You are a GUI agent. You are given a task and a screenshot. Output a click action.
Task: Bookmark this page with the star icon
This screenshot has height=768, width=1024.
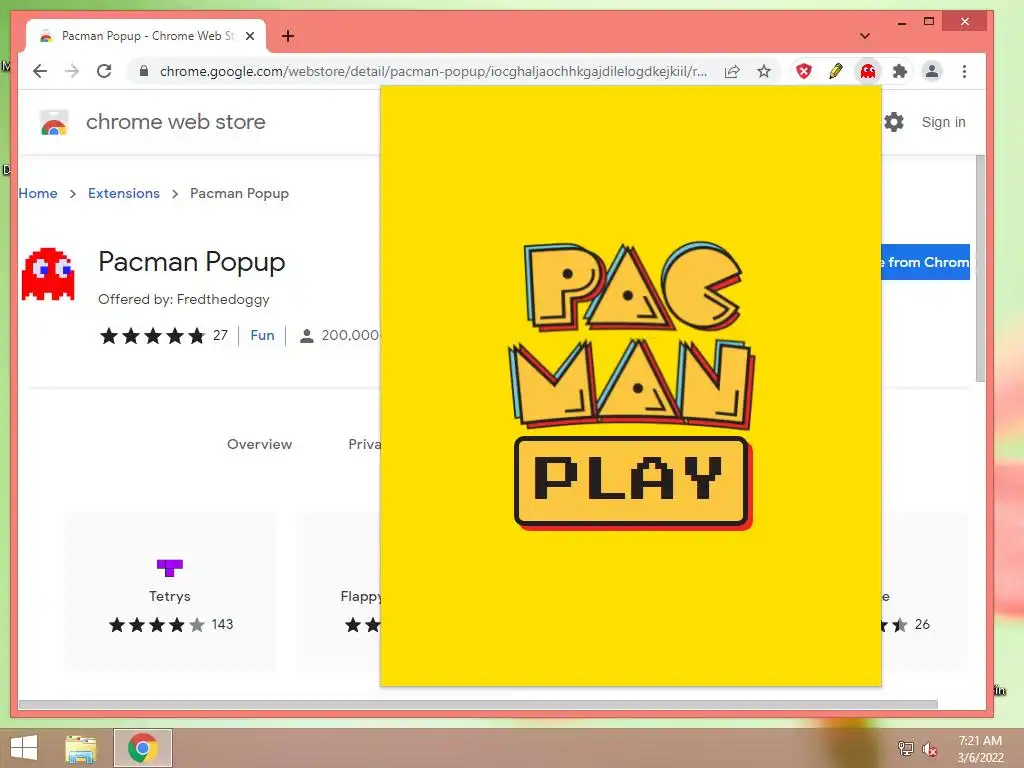[763, 71]
